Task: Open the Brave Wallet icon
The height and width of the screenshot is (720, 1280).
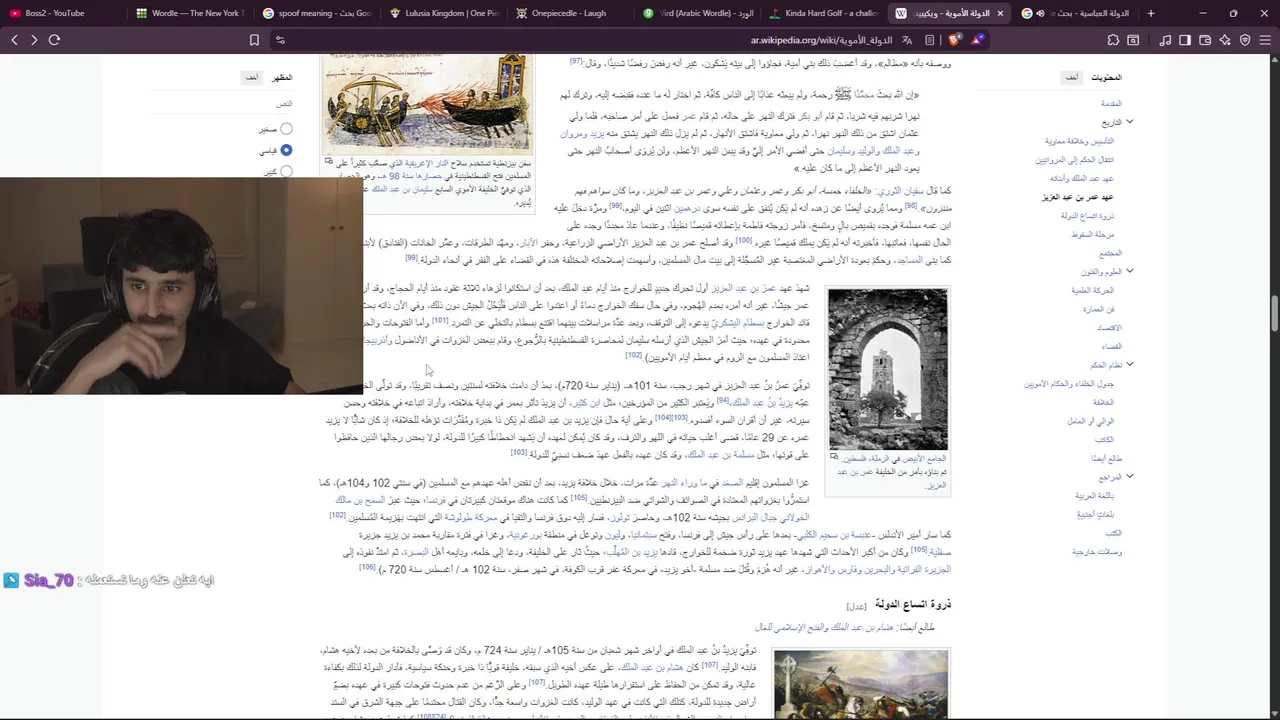Action: pyautogui.click(x=1205, y=40)
